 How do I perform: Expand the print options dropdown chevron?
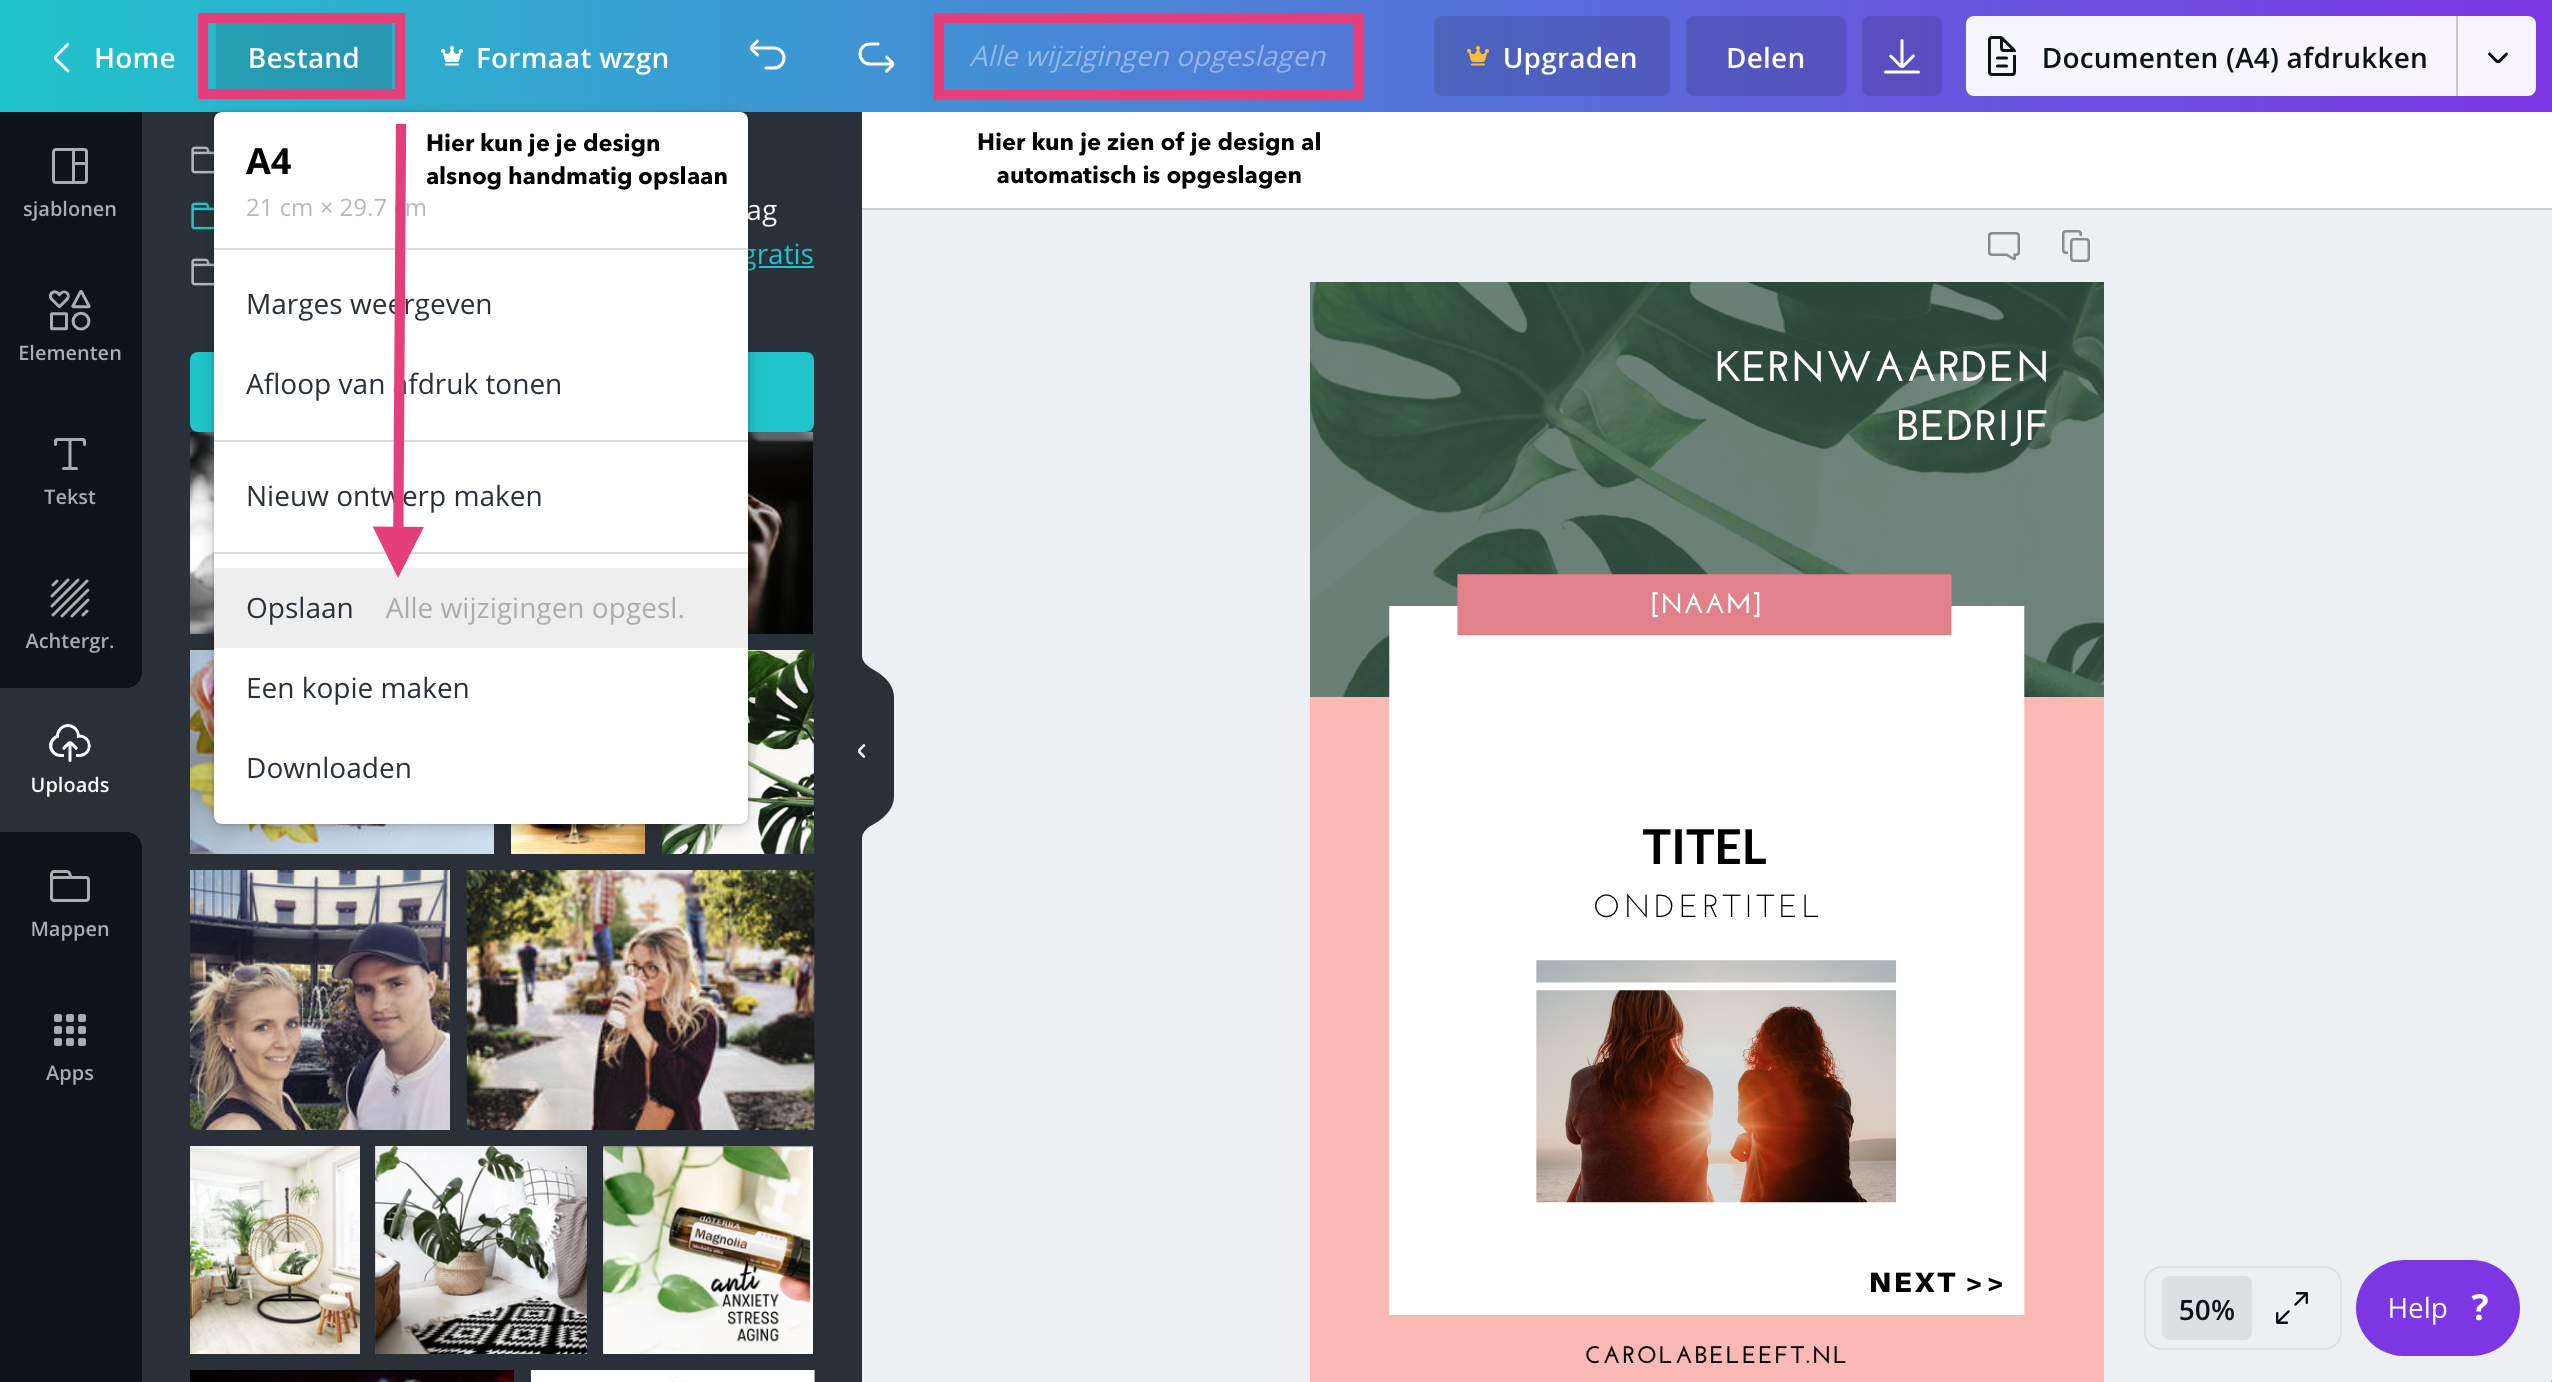(x=2497, y=57)
